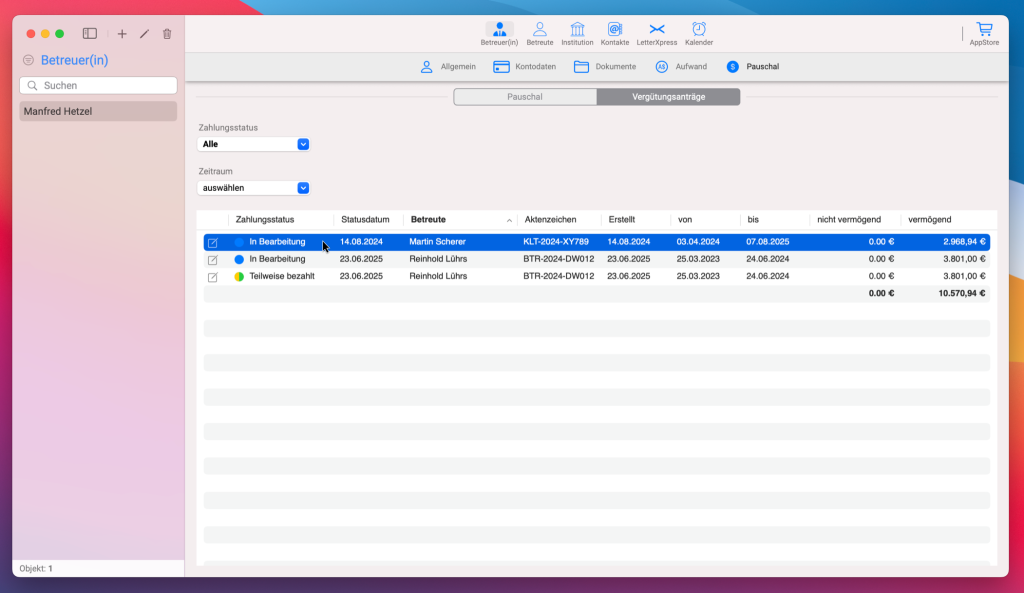Switch to the Kontodaten tab

(524, 67)
